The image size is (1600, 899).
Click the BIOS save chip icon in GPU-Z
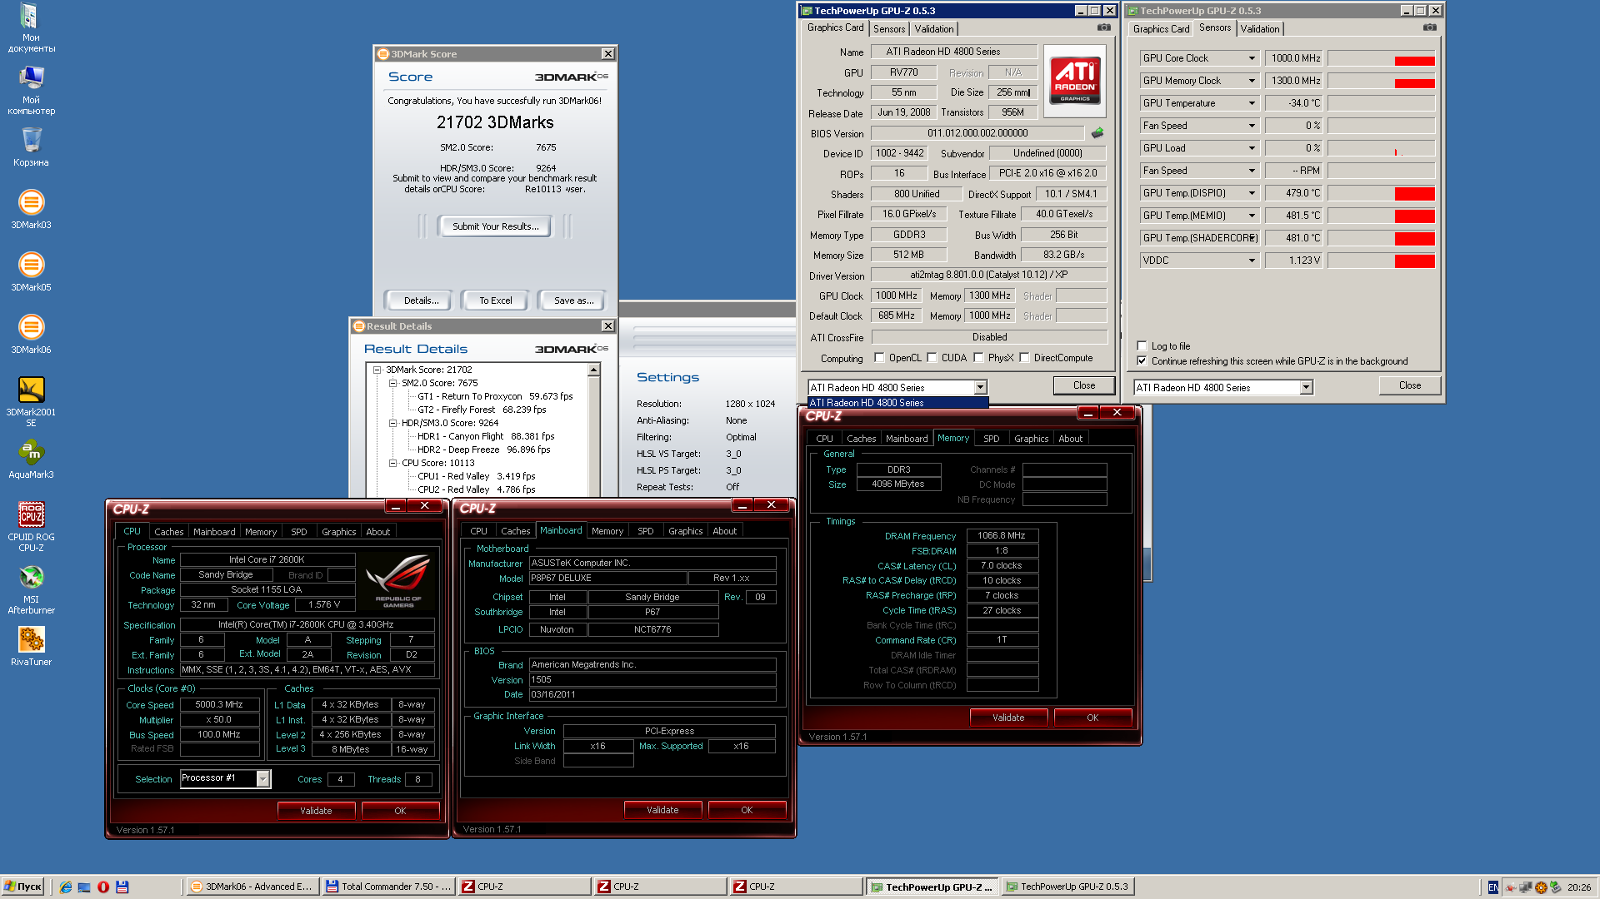1097,132
